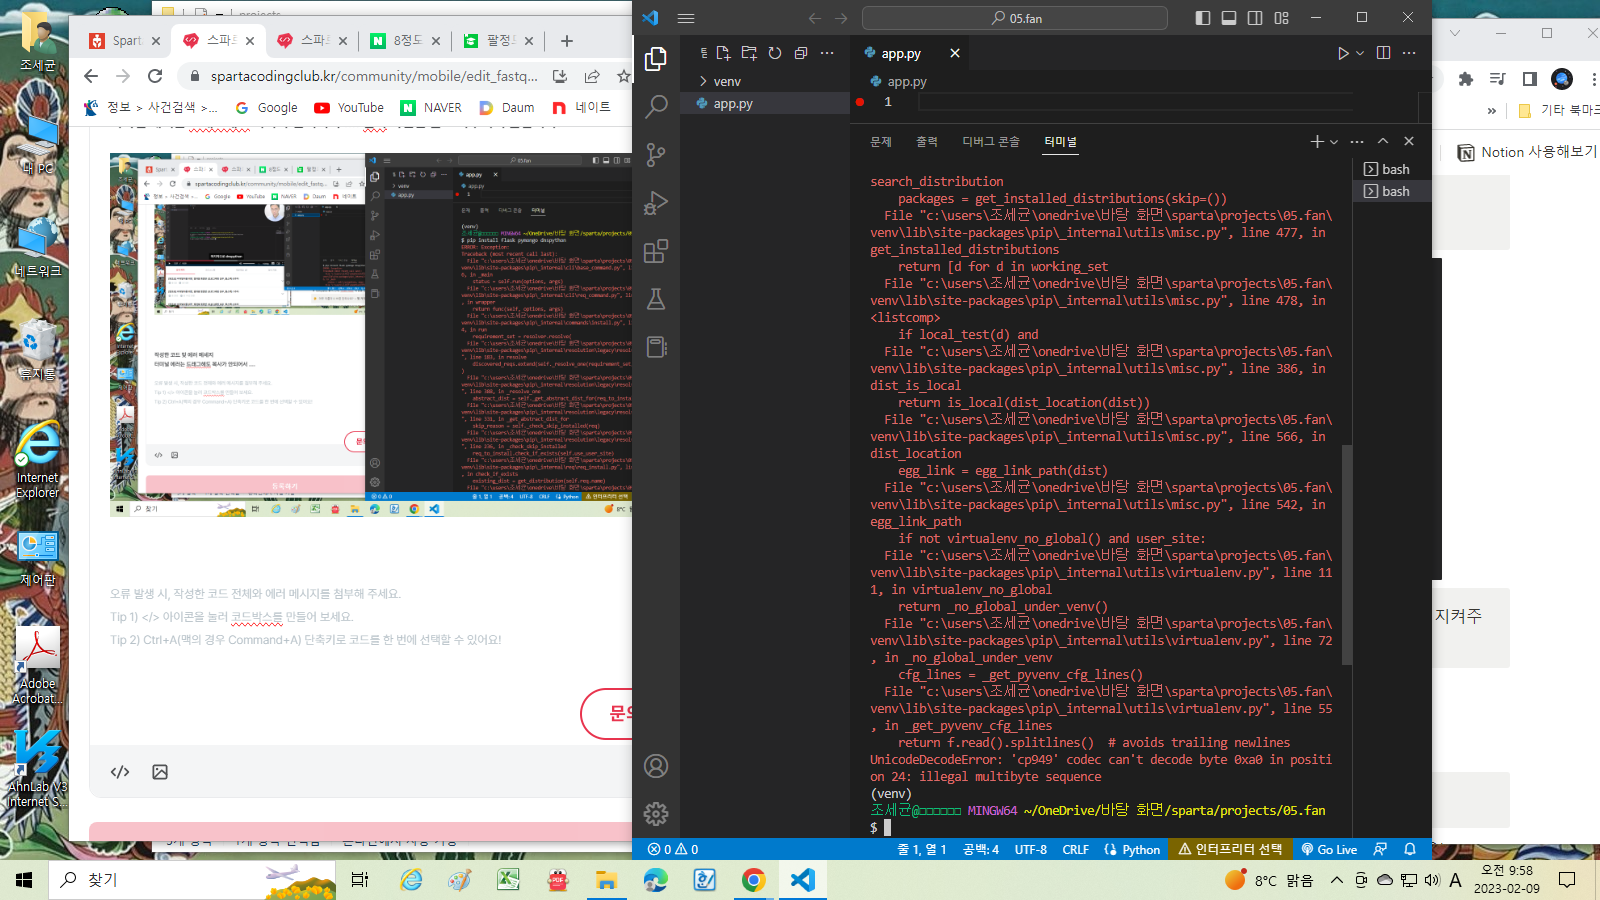1600x900 pixels.
Task: Show hidden system tray icons
Action: pyautogui.click(x=1336, y=880)
